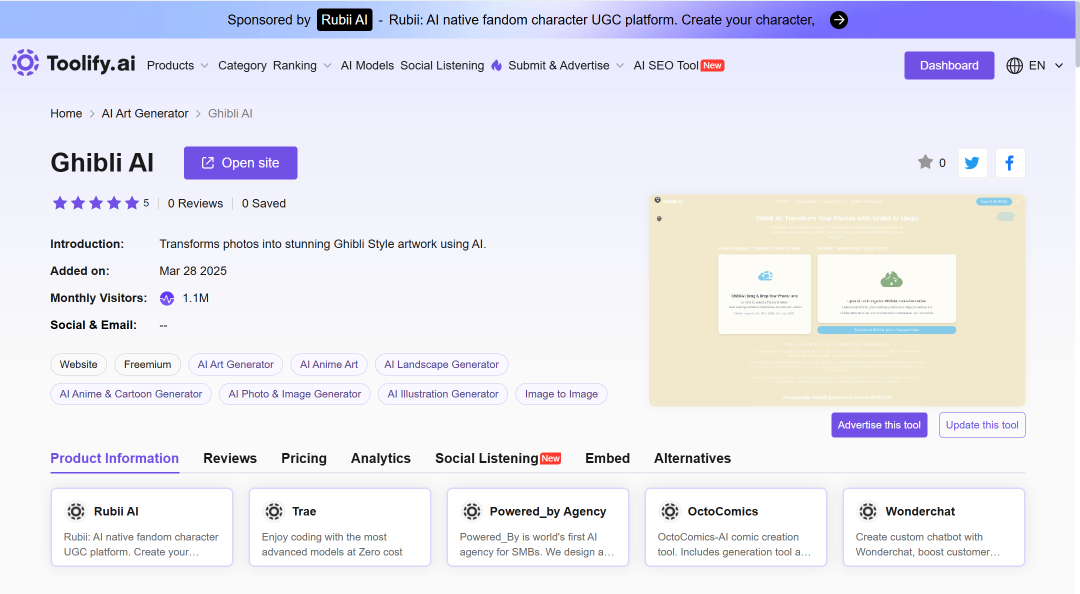Open the EN language dropdown
The width and height of the screenshot is (1080, 594).
1046,65
